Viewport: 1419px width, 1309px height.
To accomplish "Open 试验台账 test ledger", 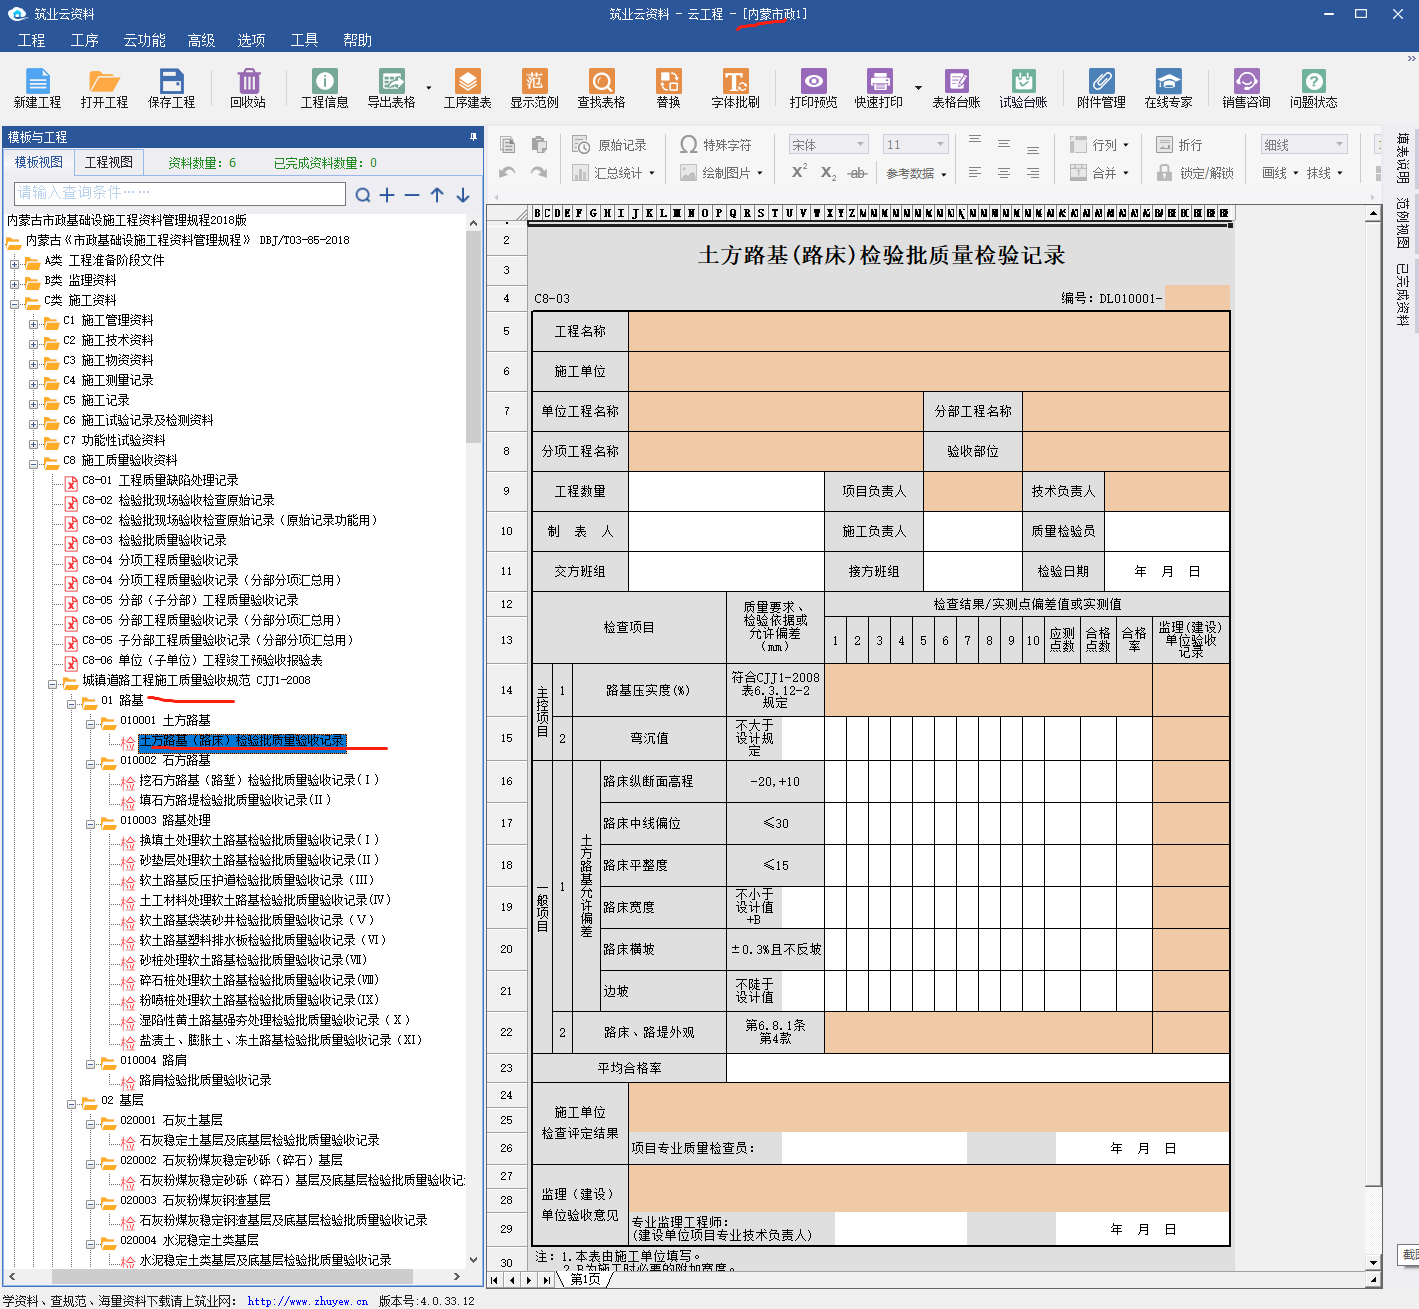I will pyautogui.click(x=1023, y=88).
